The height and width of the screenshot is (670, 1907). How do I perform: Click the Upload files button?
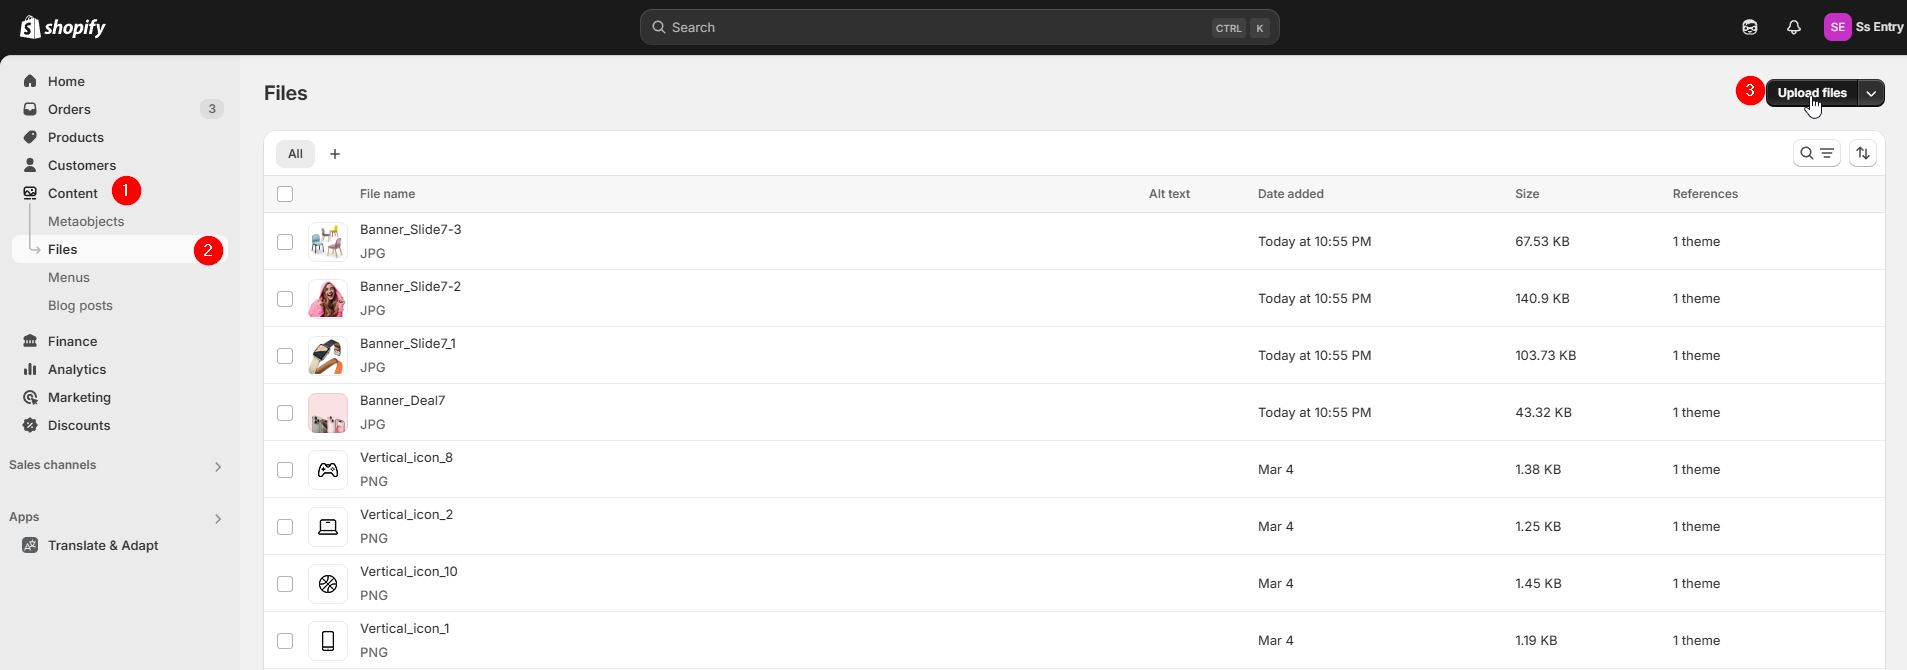tap(1814, 92)
